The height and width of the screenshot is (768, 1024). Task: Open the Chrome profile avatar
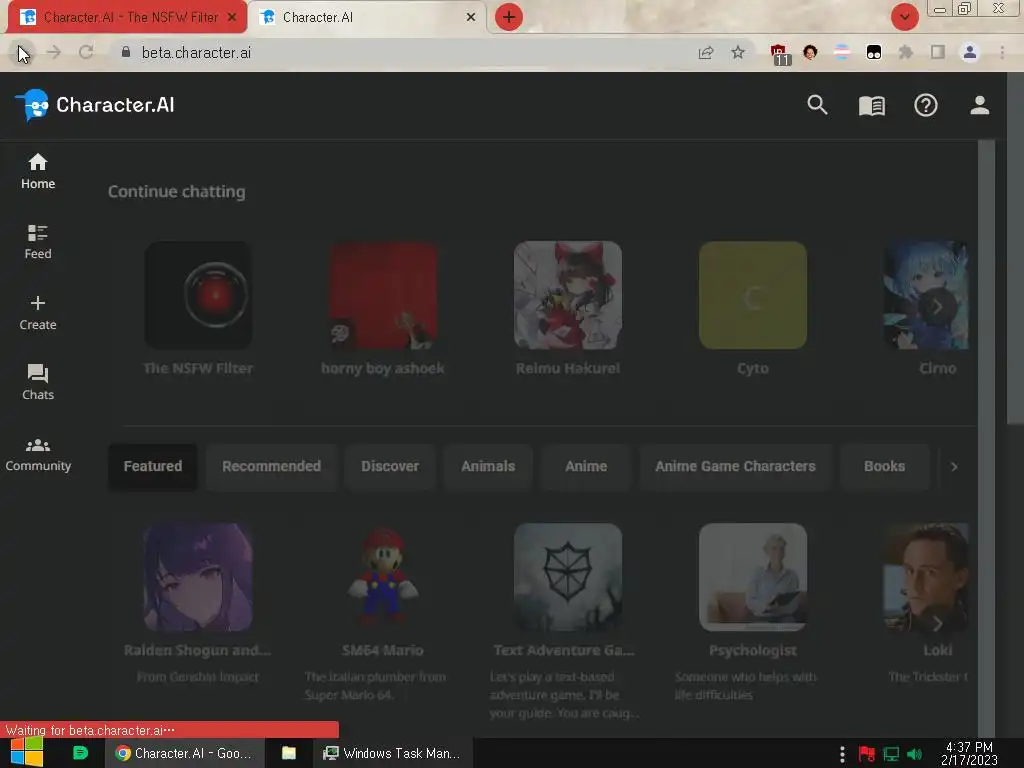point(969,52)
